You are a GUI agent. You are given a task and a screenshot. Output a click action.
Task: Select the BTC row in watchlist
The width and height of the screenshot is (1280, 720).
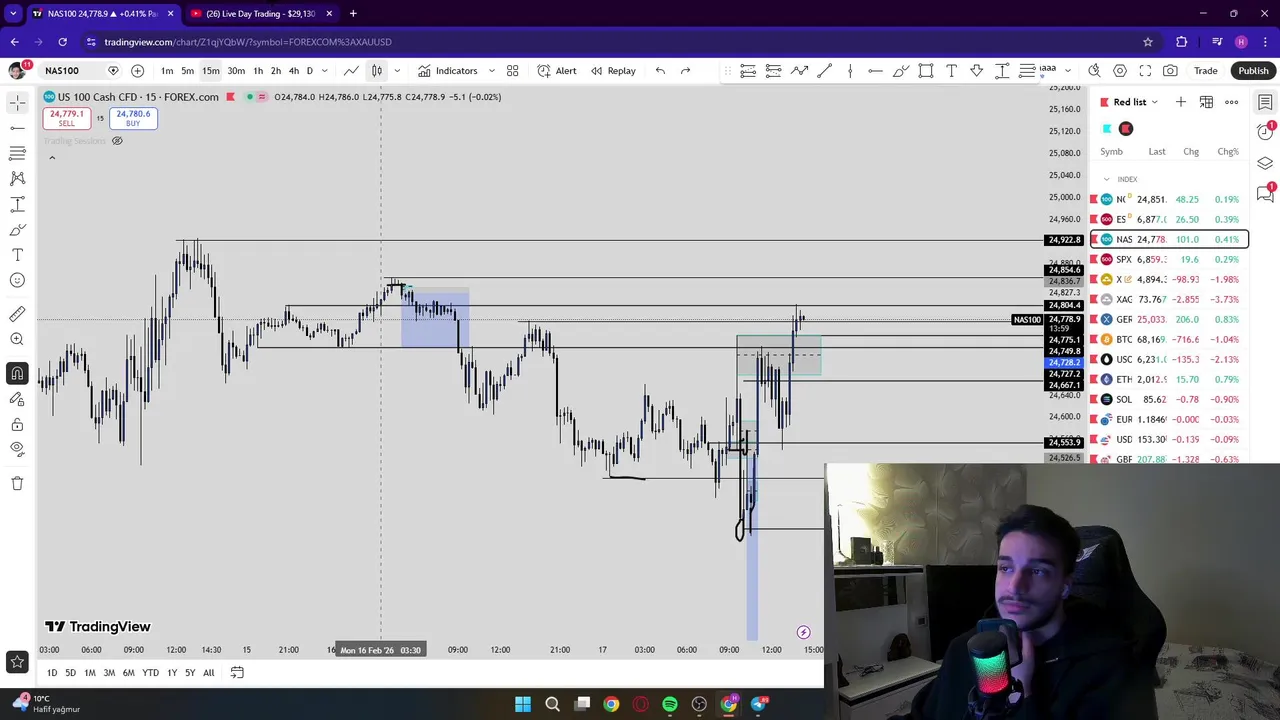click(1168, 339)
